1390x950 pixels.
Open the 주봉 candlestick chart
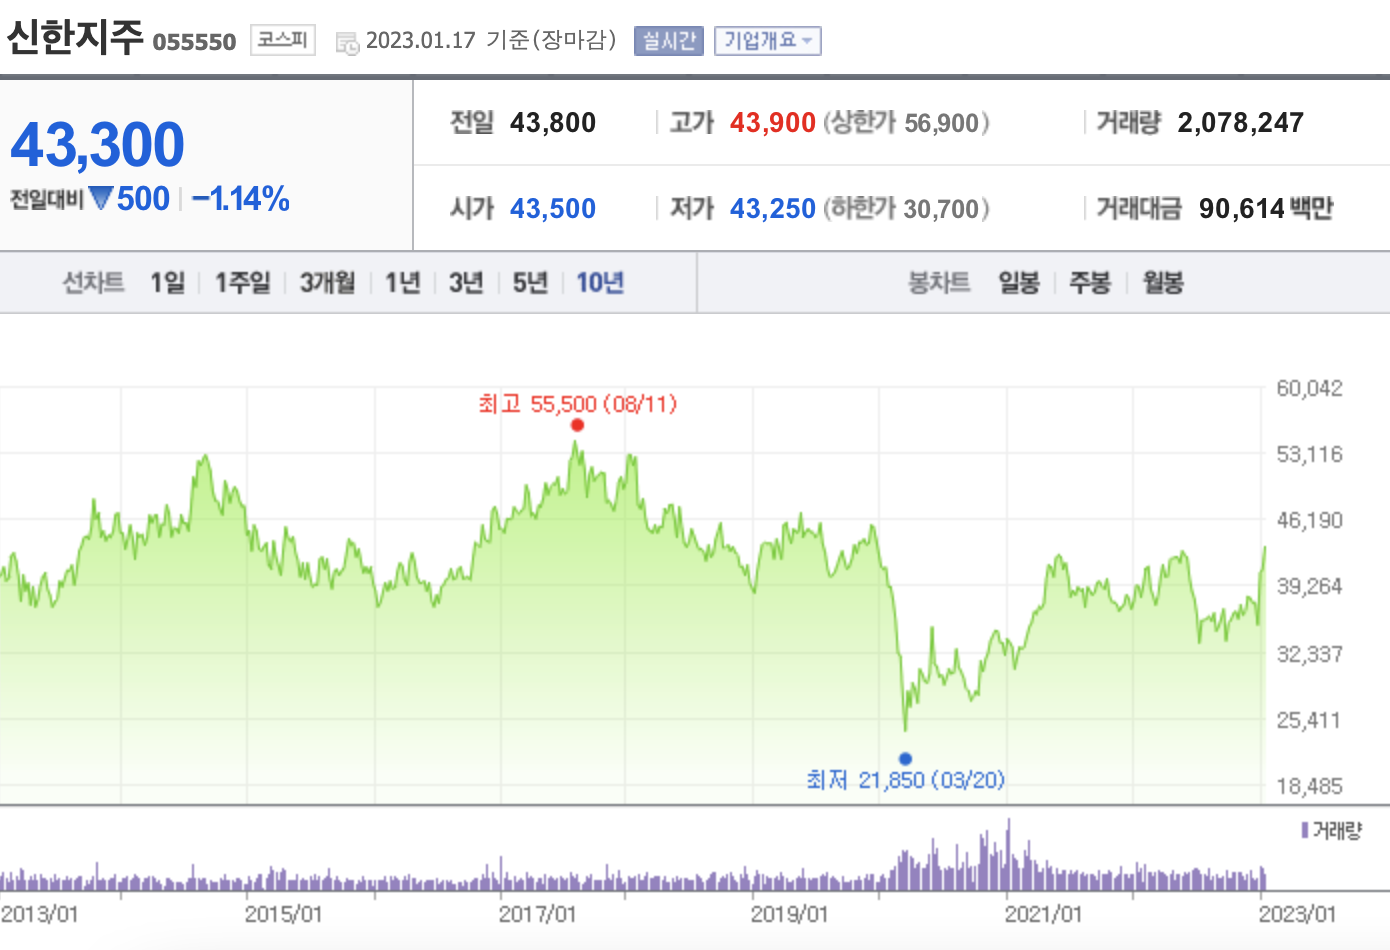click(1090, 283)
